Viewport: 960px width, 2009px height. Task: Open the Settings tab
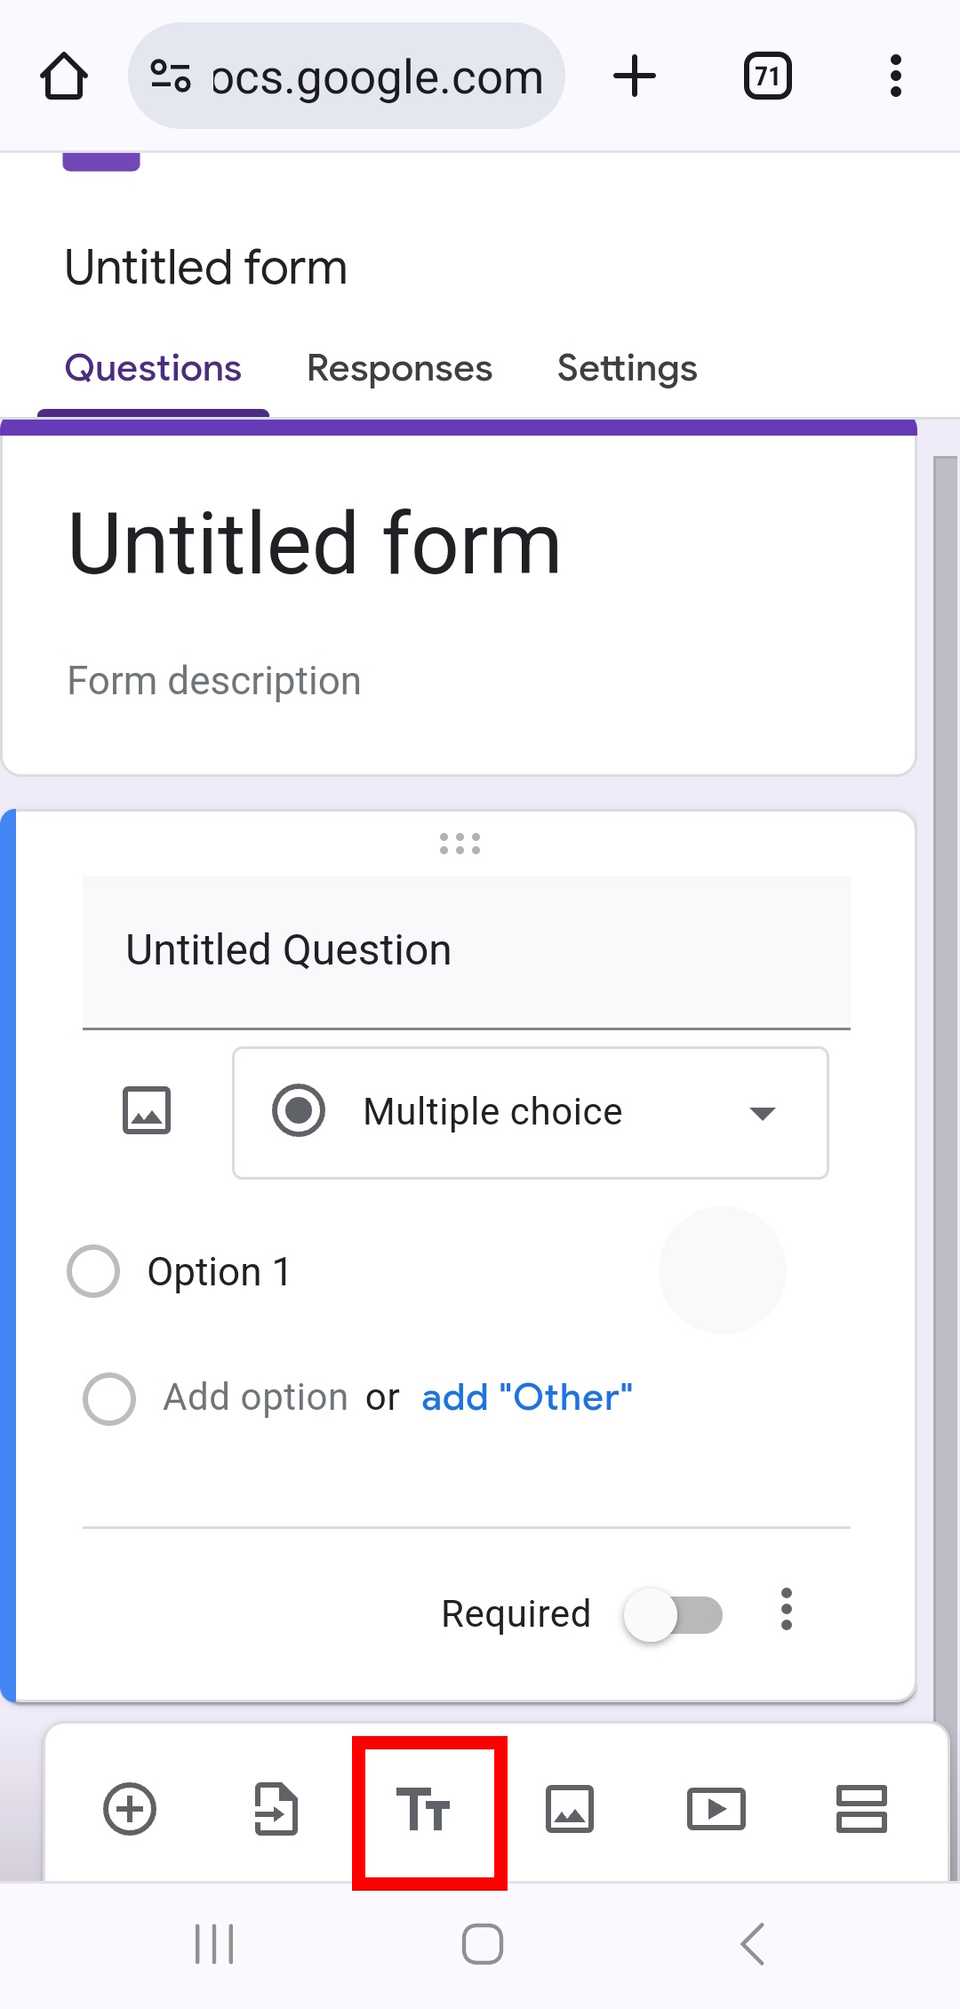coord(627,368)
